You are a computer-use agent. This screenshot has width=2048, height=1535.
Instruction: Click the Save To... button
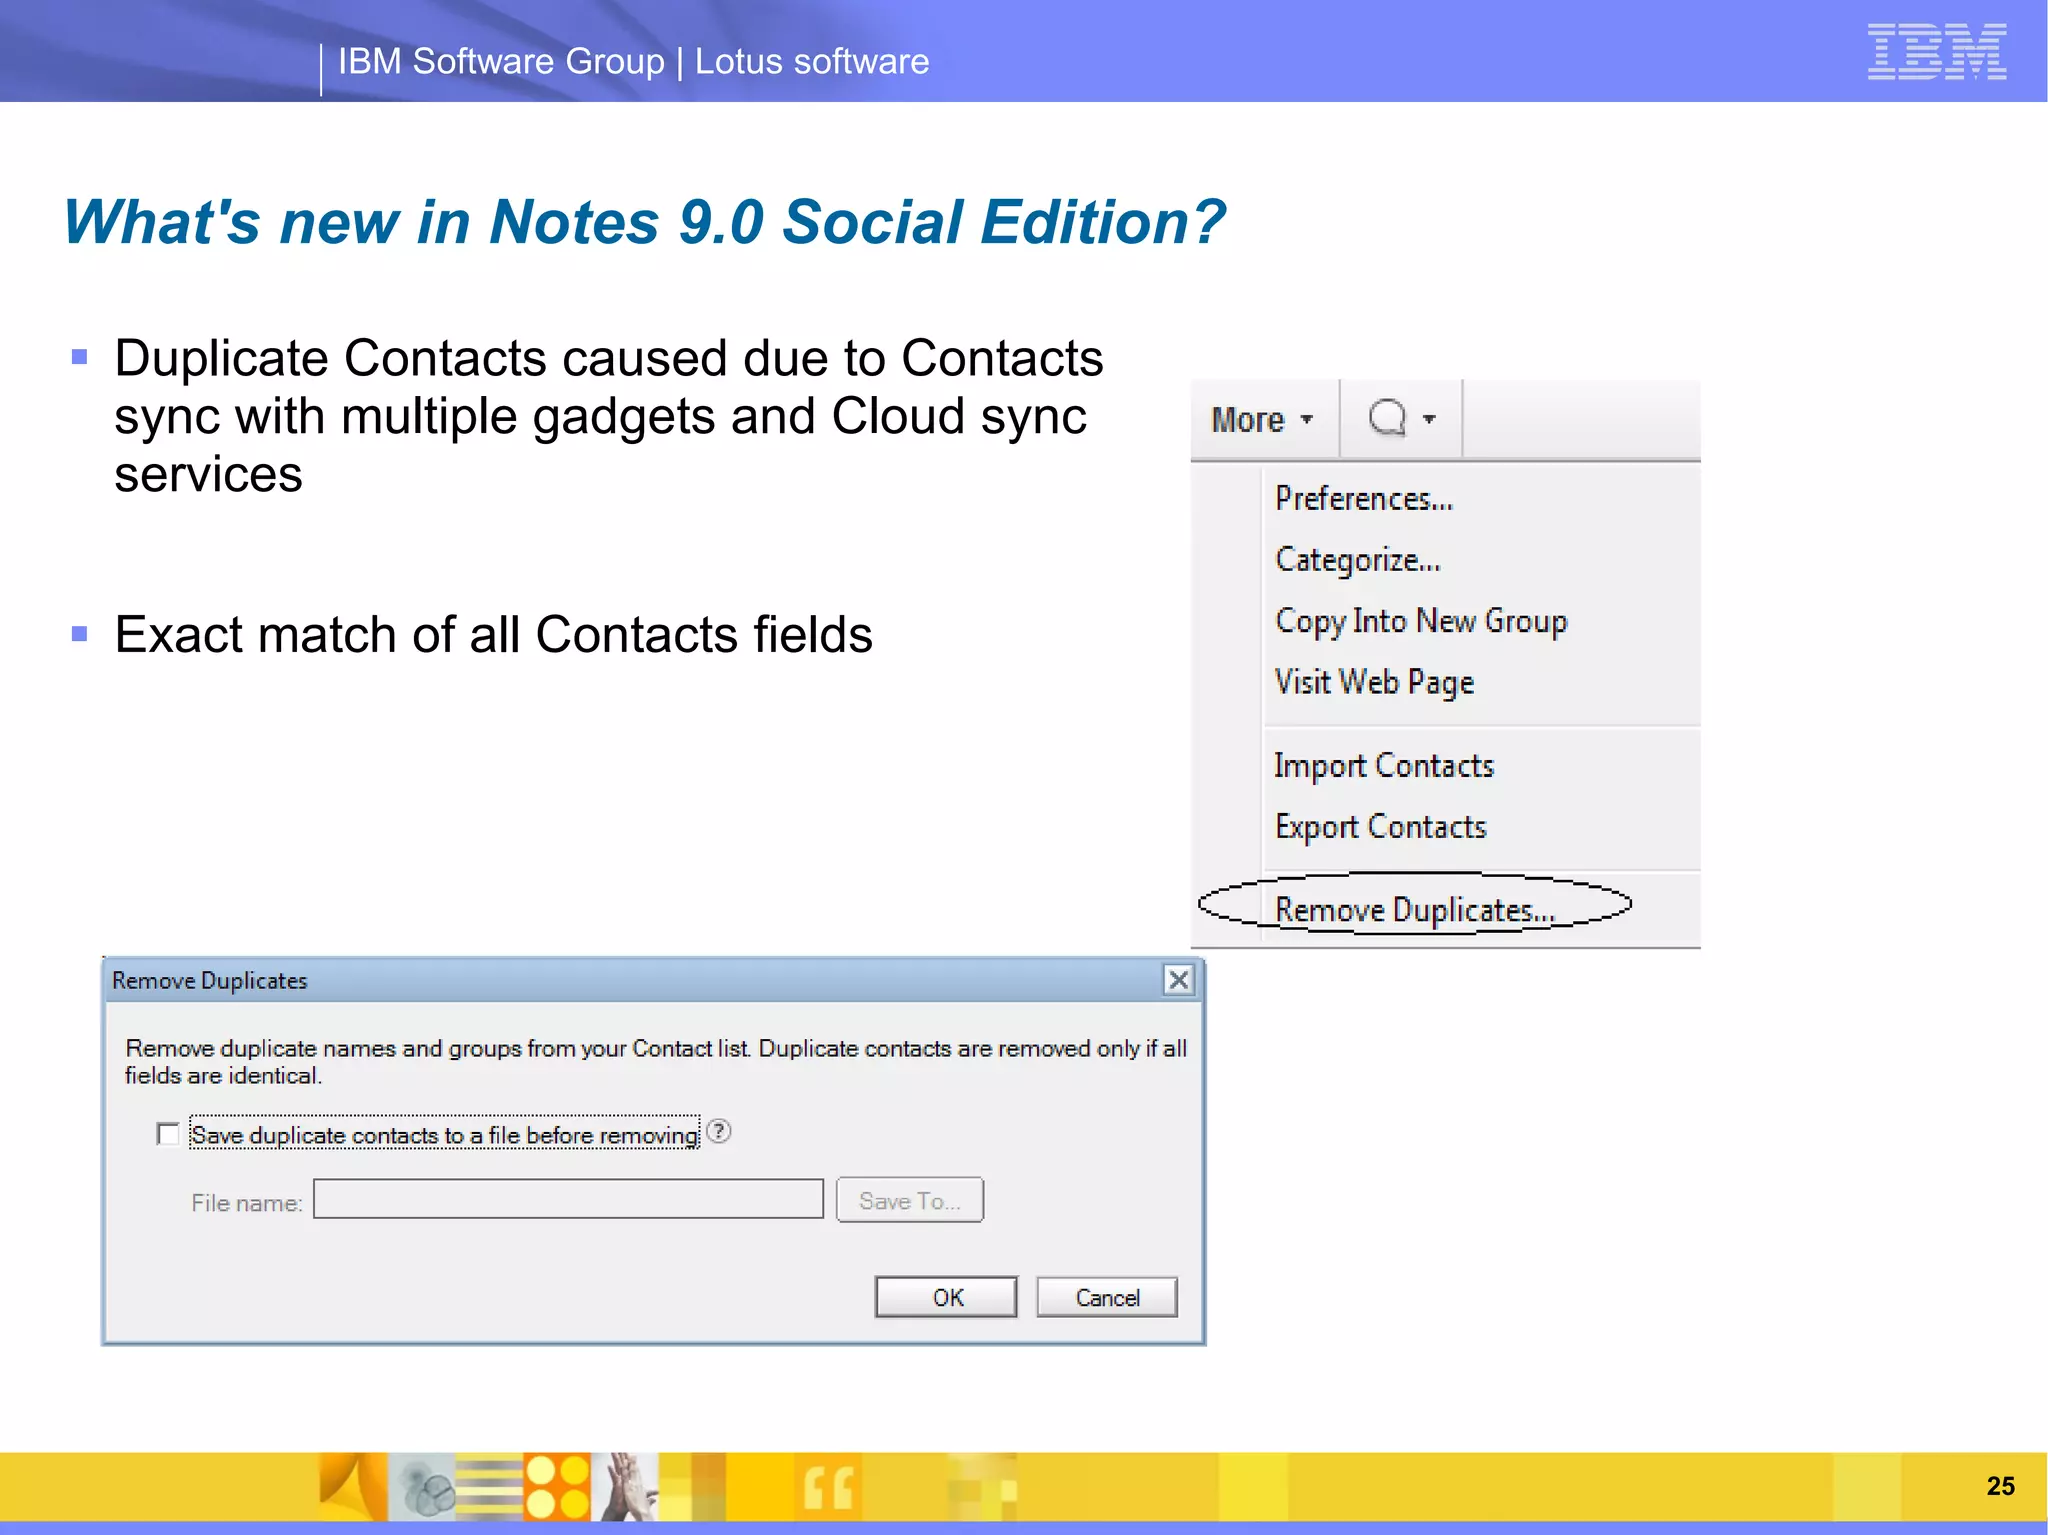click(909, 1200)
